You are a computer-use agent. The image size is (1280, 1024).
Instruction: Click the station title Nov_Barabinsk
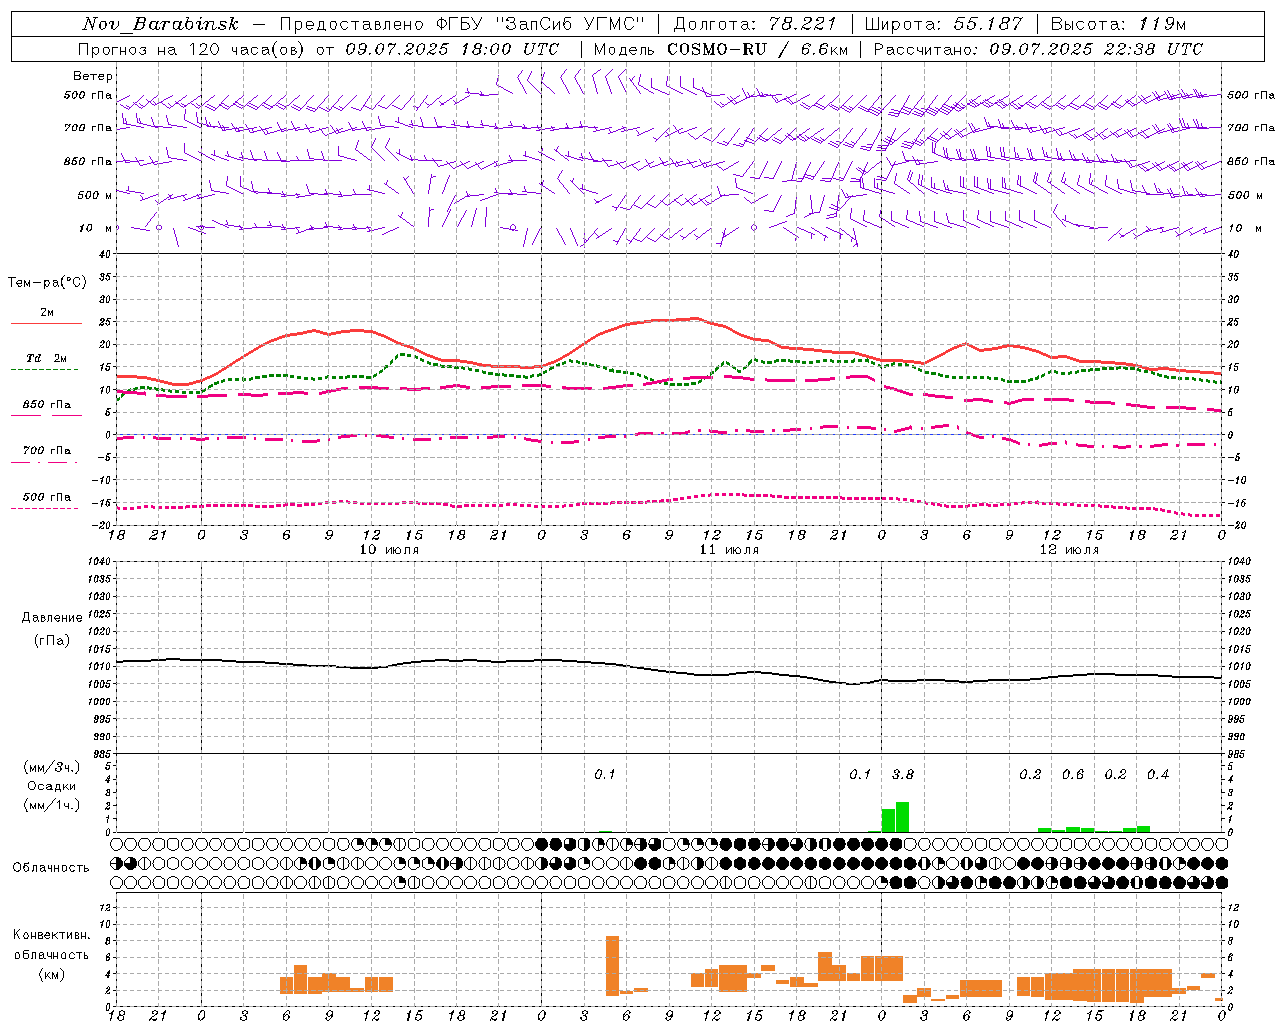click(161, 24)
